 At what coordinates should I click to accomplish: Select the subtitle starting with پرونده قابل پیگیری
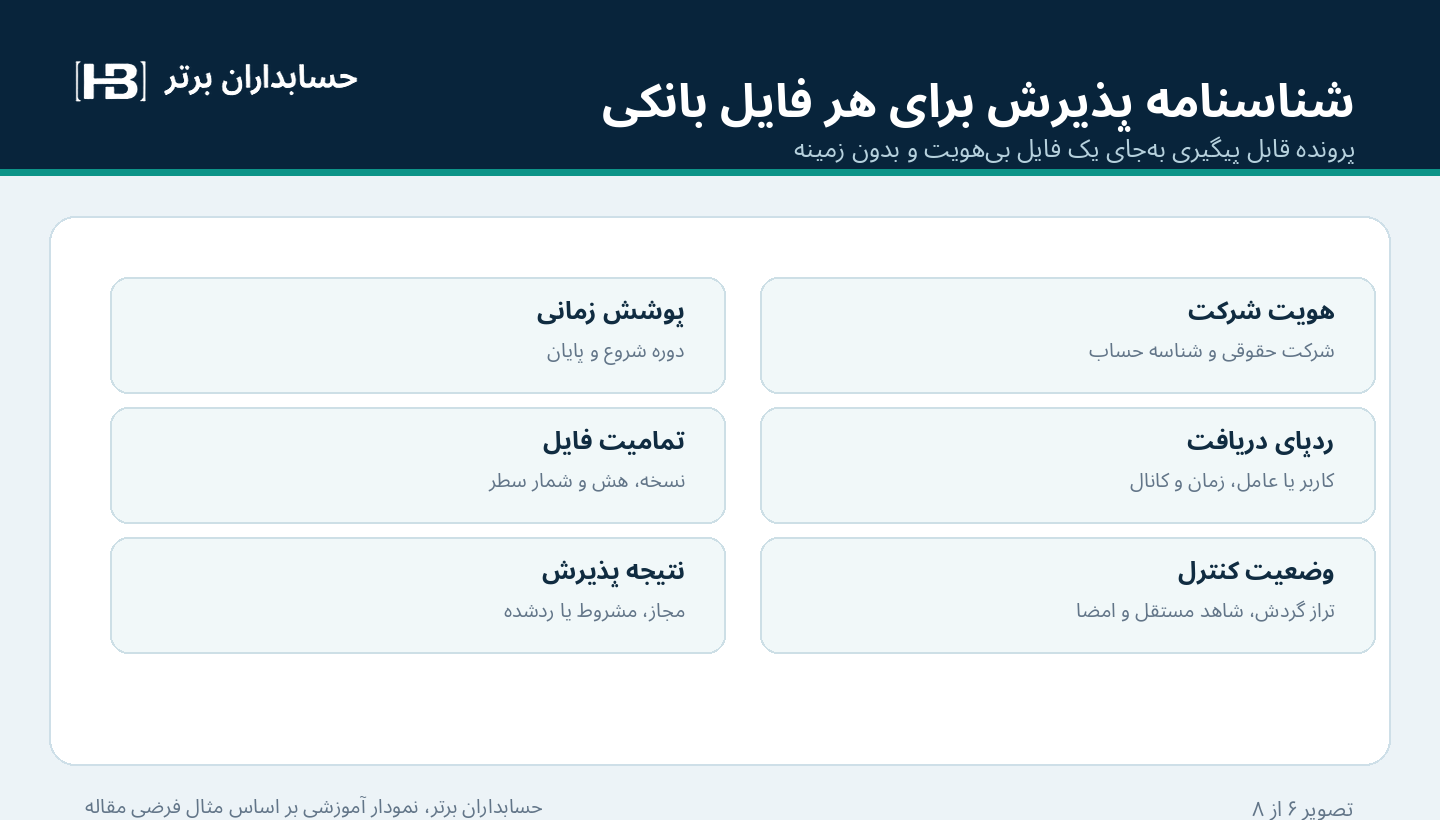1074,150
